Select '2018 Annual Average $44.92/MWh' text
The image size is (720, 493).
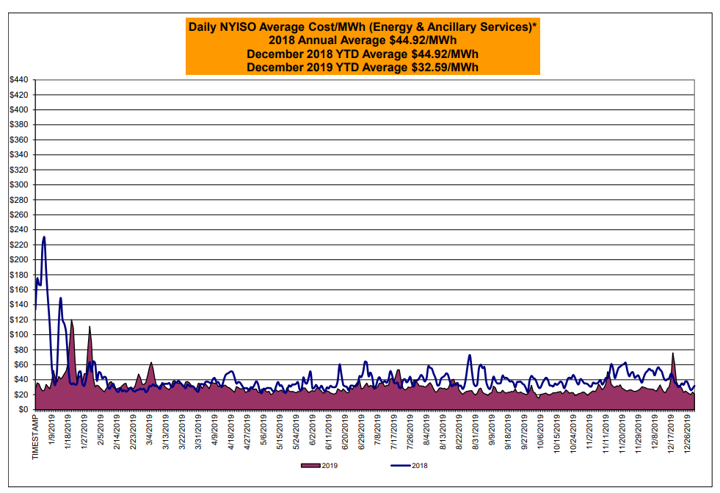click(362, 40)
